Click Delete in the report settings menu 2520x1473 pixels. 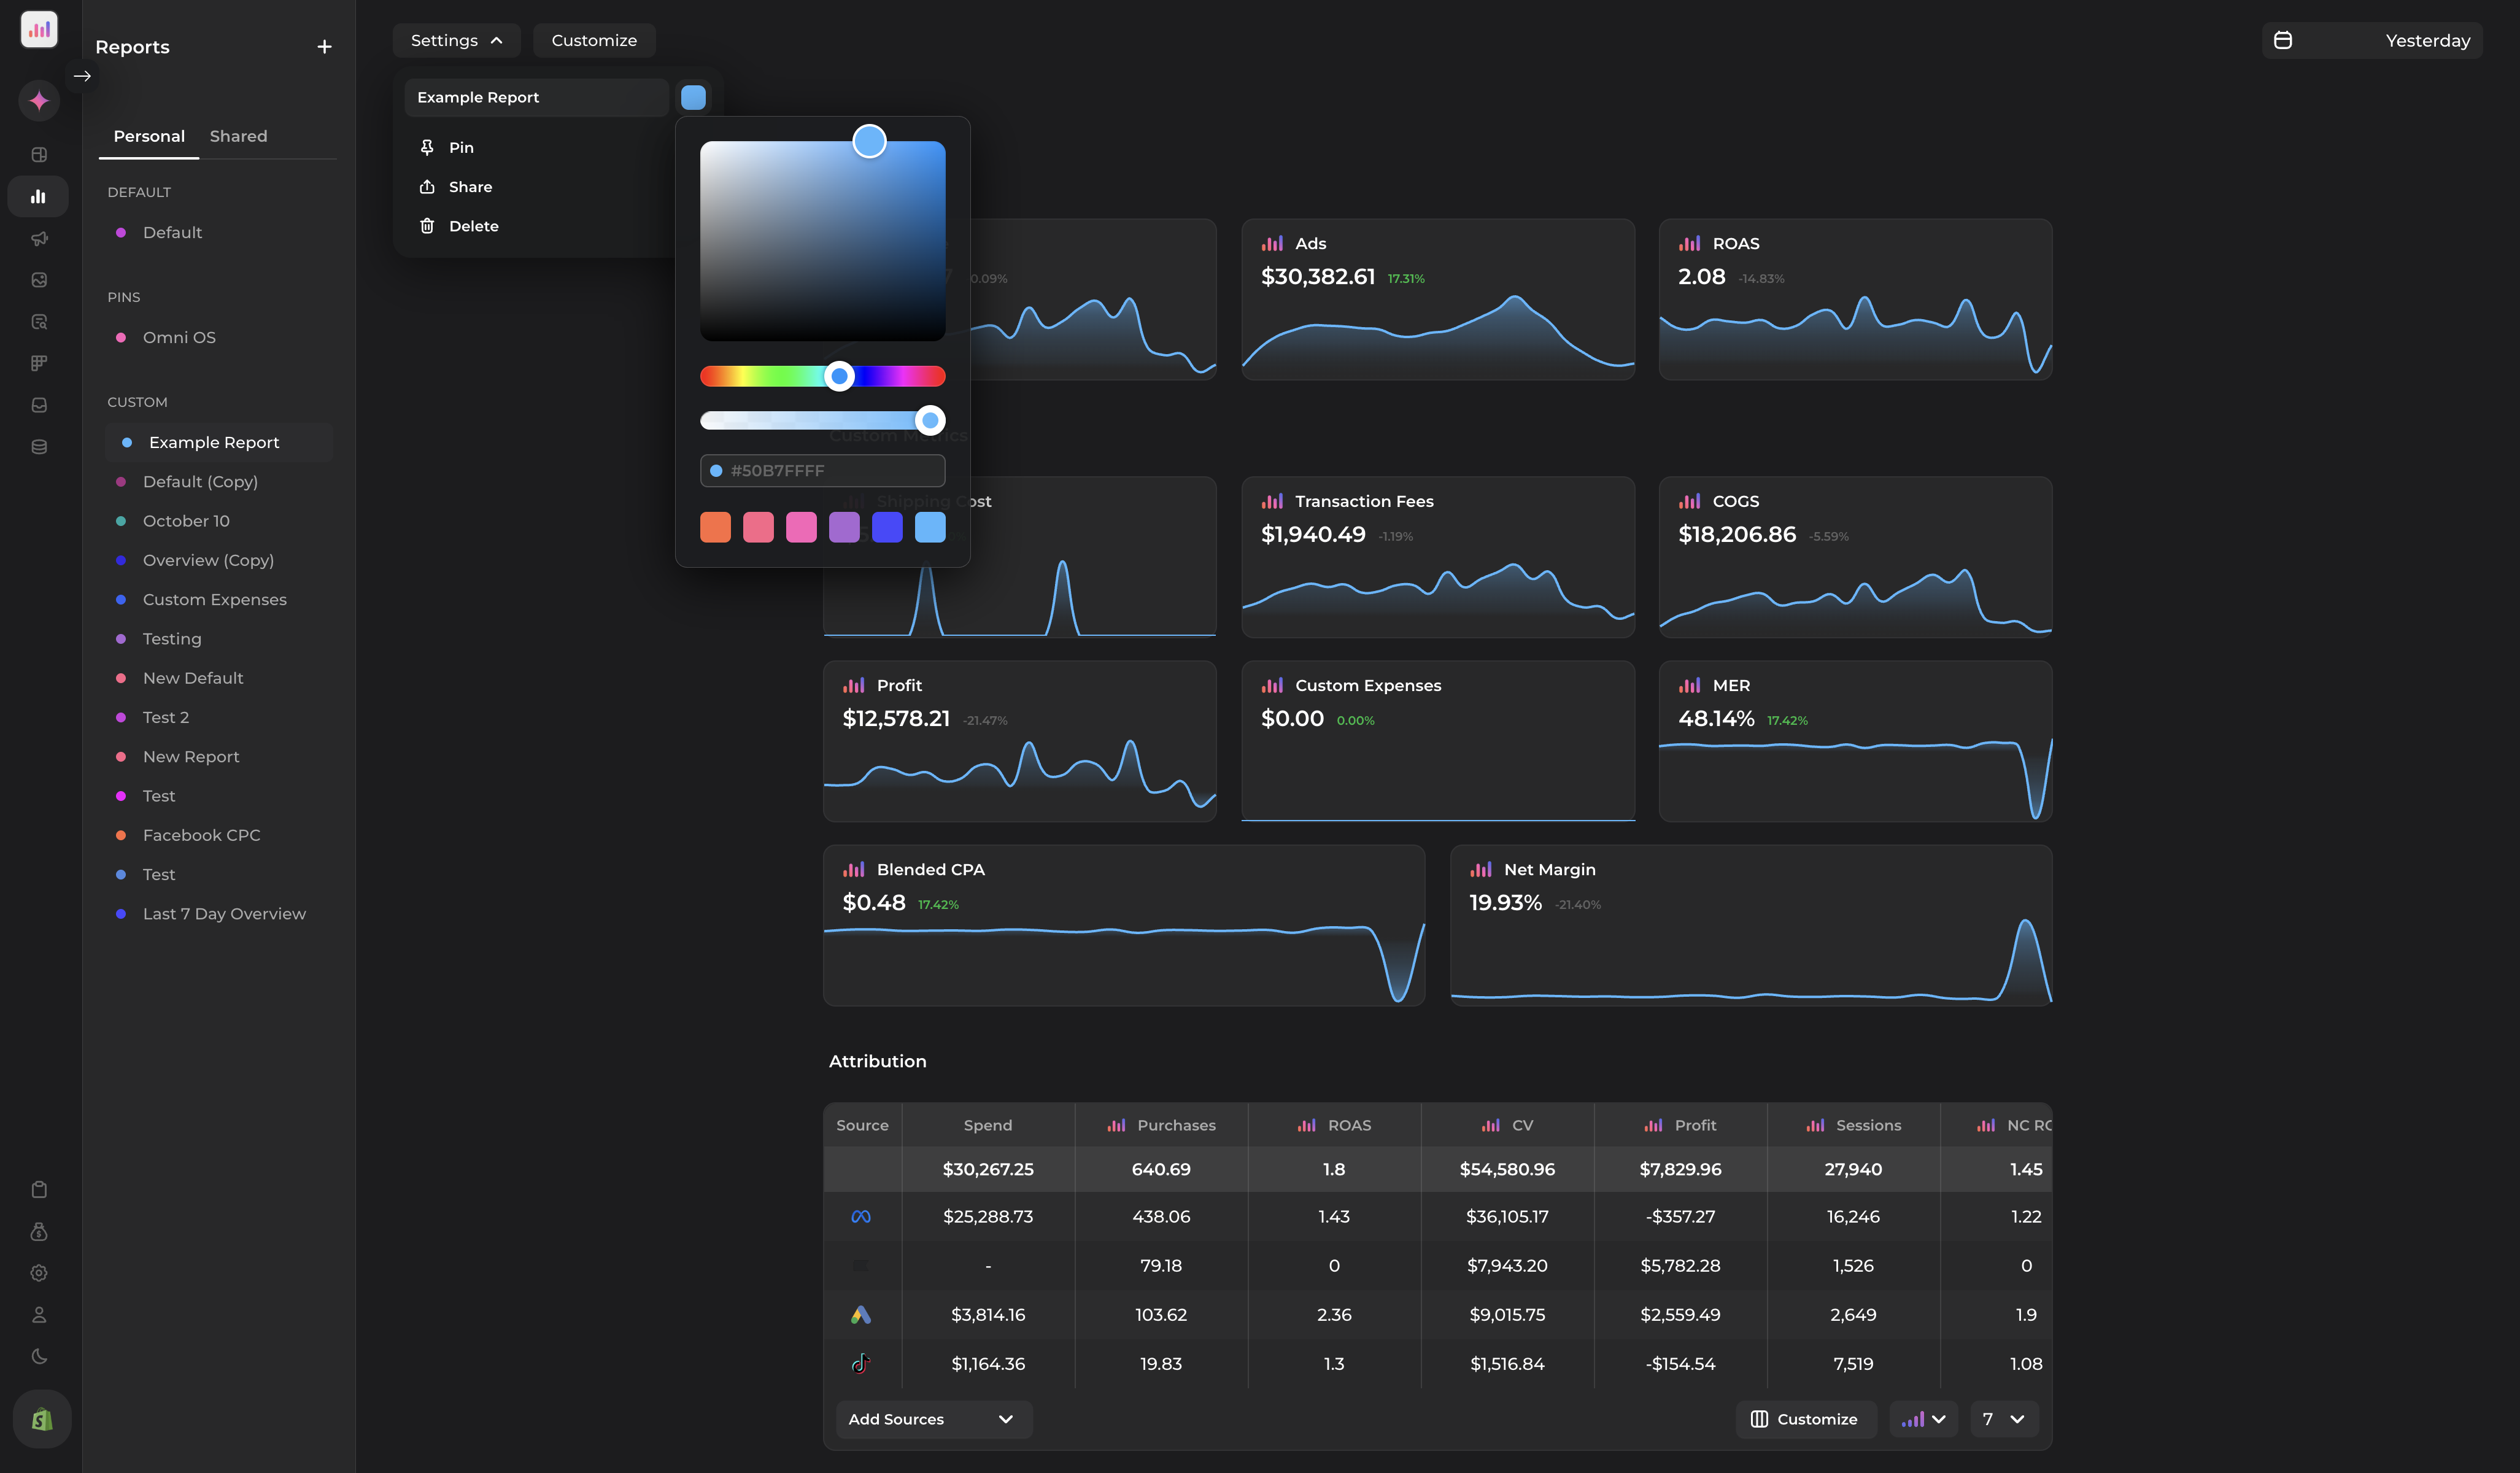click(x=473, y=225)
